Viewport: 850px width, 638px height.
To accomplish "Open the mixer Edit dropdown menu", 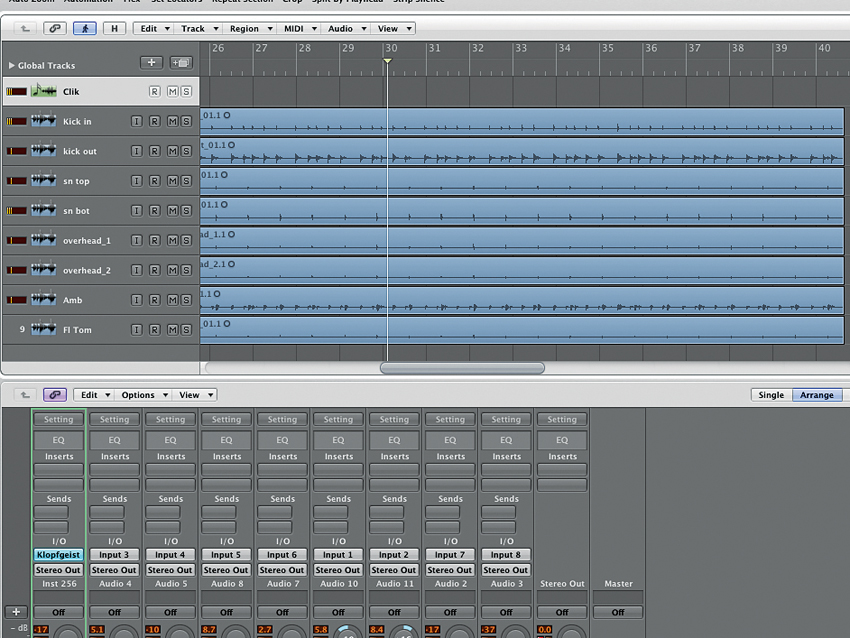I will click(x=94, y=395).
